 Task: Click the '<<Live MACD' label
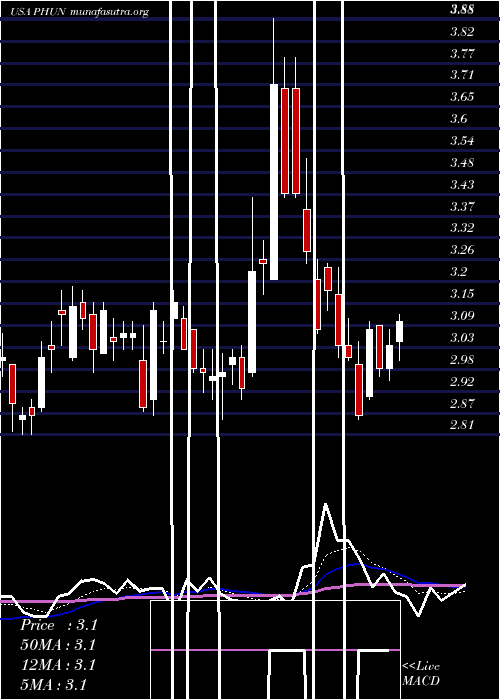tap(421, 673)
